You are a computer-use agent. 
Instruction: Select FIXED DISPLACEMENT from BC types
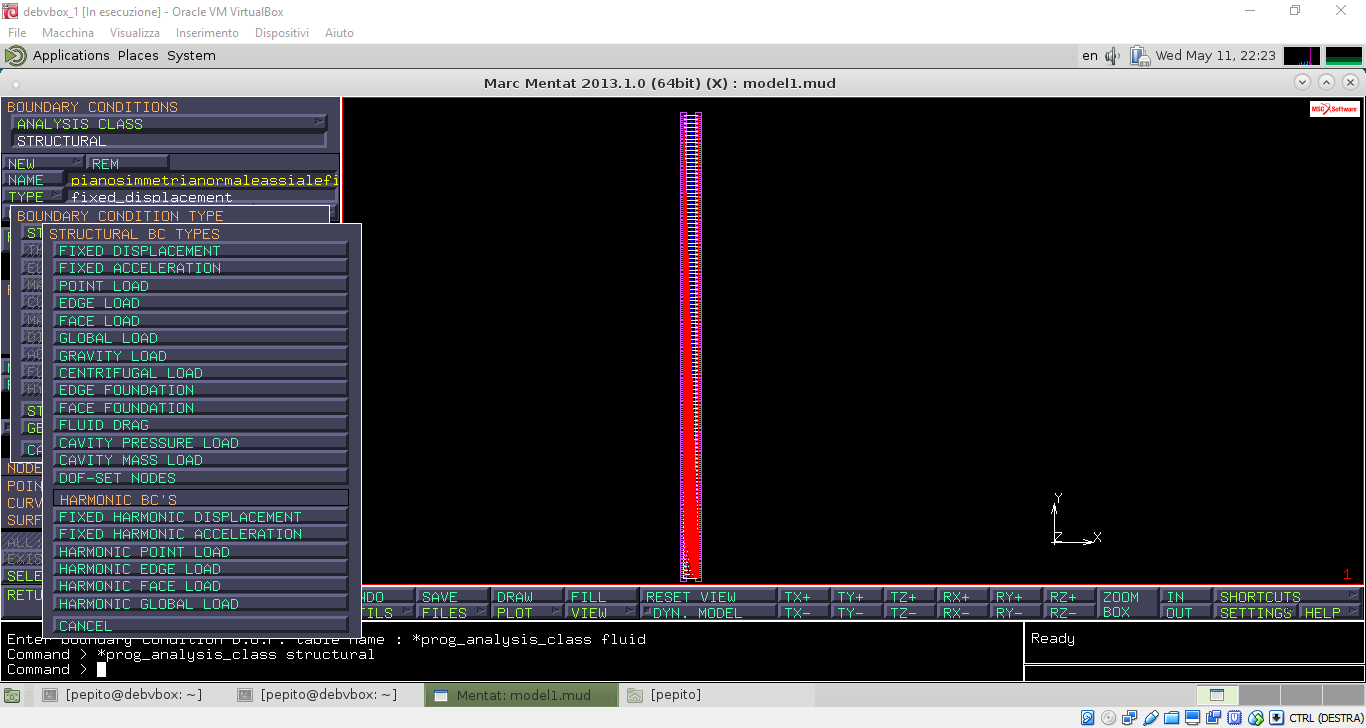(x=200, y=251)
